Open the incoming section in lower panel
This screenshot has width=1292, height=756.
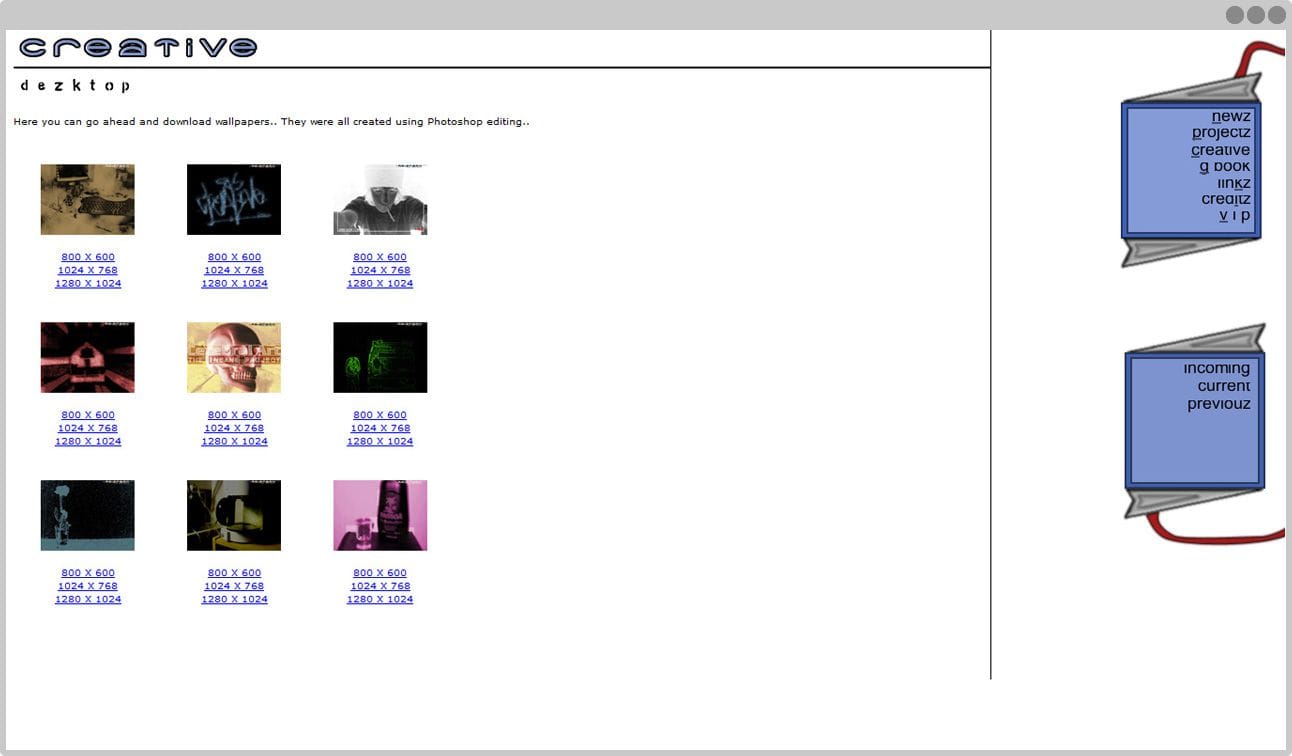tap(1216, 368)
